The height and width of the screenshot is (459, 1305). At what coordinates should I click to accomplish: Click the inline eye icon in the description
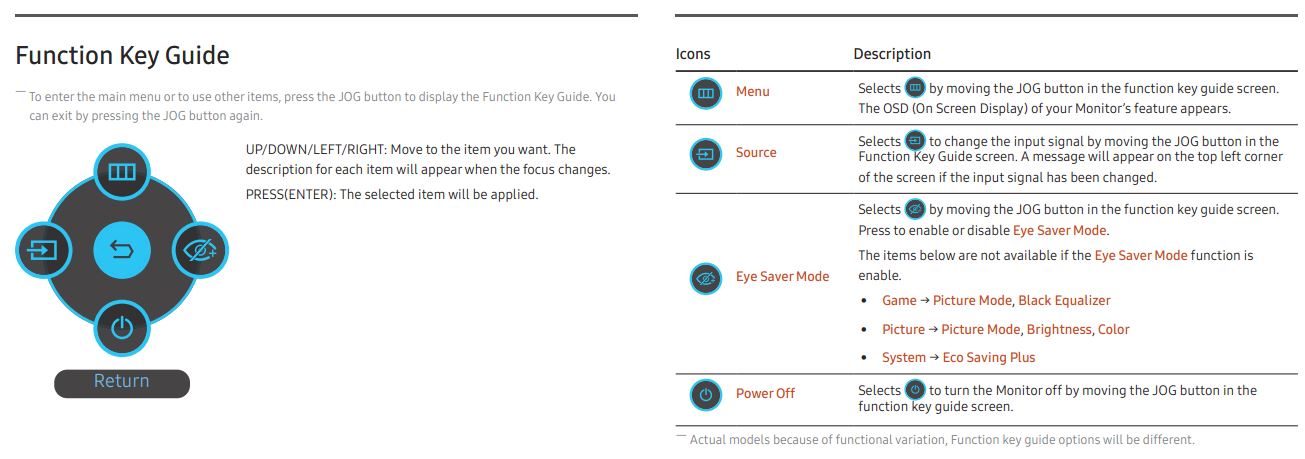[x=915, y=209]
